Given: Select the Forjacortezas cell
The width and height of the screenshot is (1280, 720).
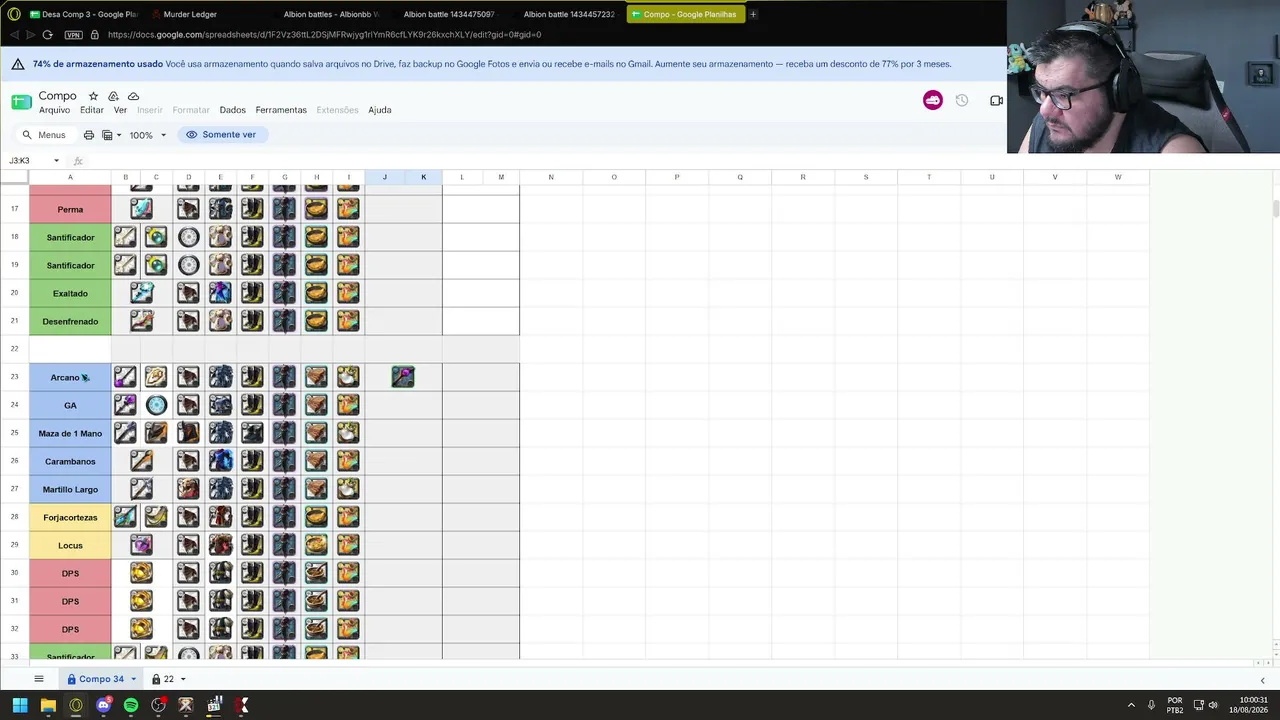Looking at the screenshot, I should coord(70,517).
